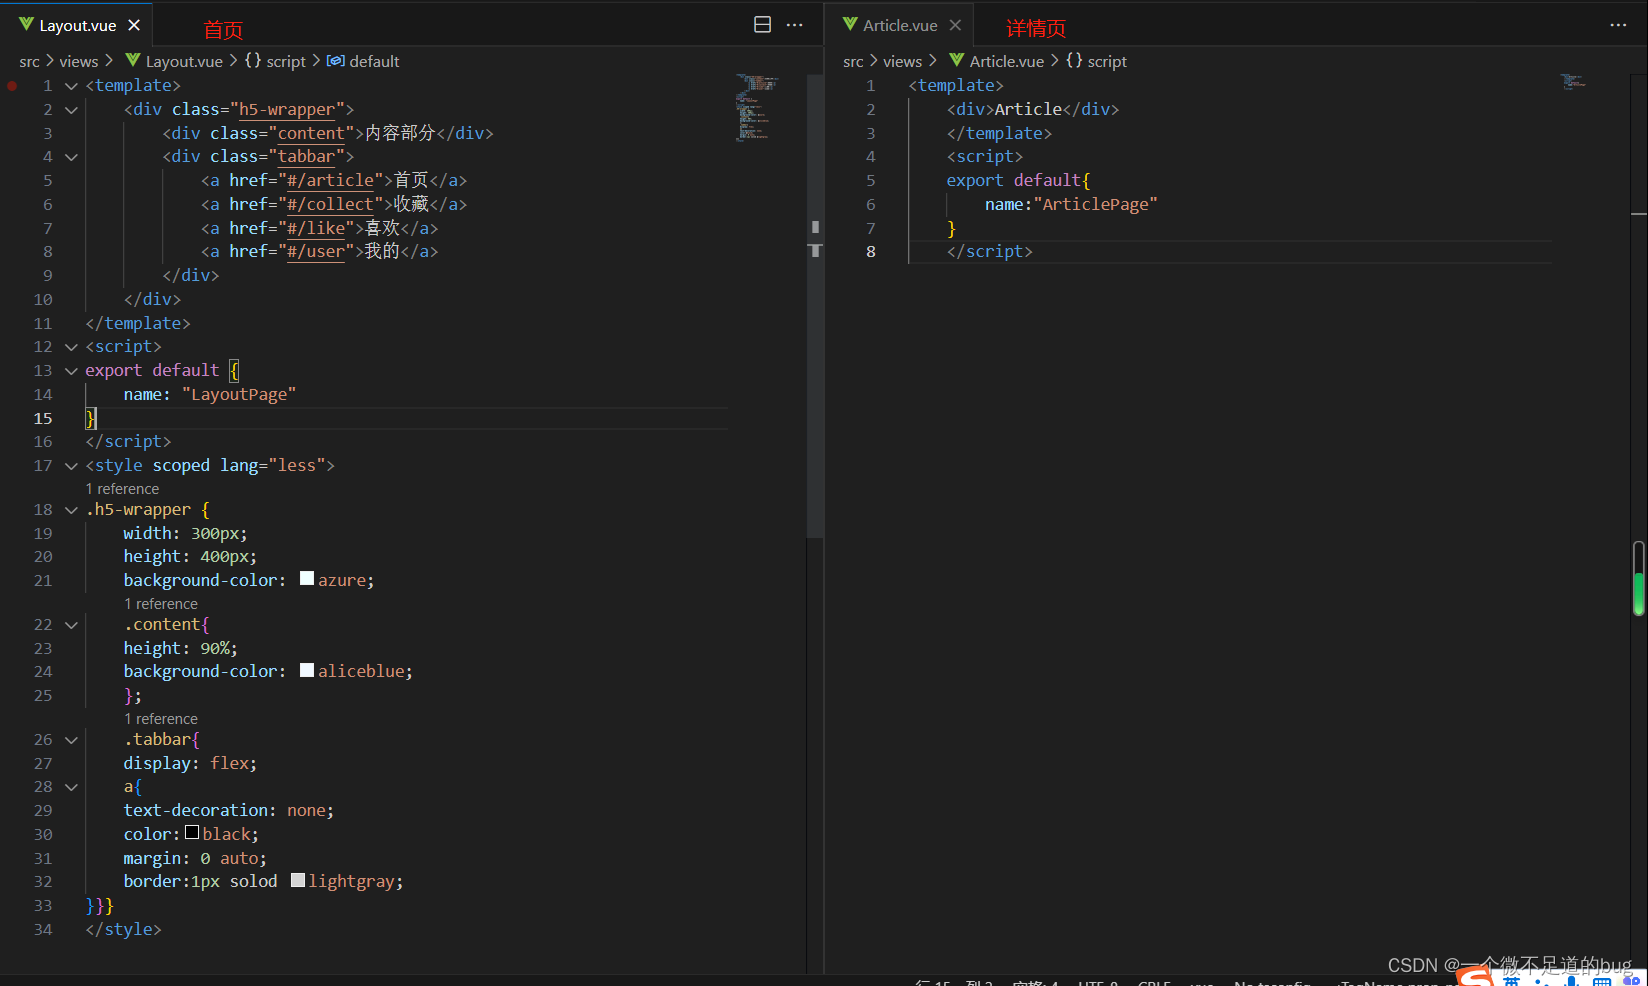Open more actions in right editor

click(1618, 25)
